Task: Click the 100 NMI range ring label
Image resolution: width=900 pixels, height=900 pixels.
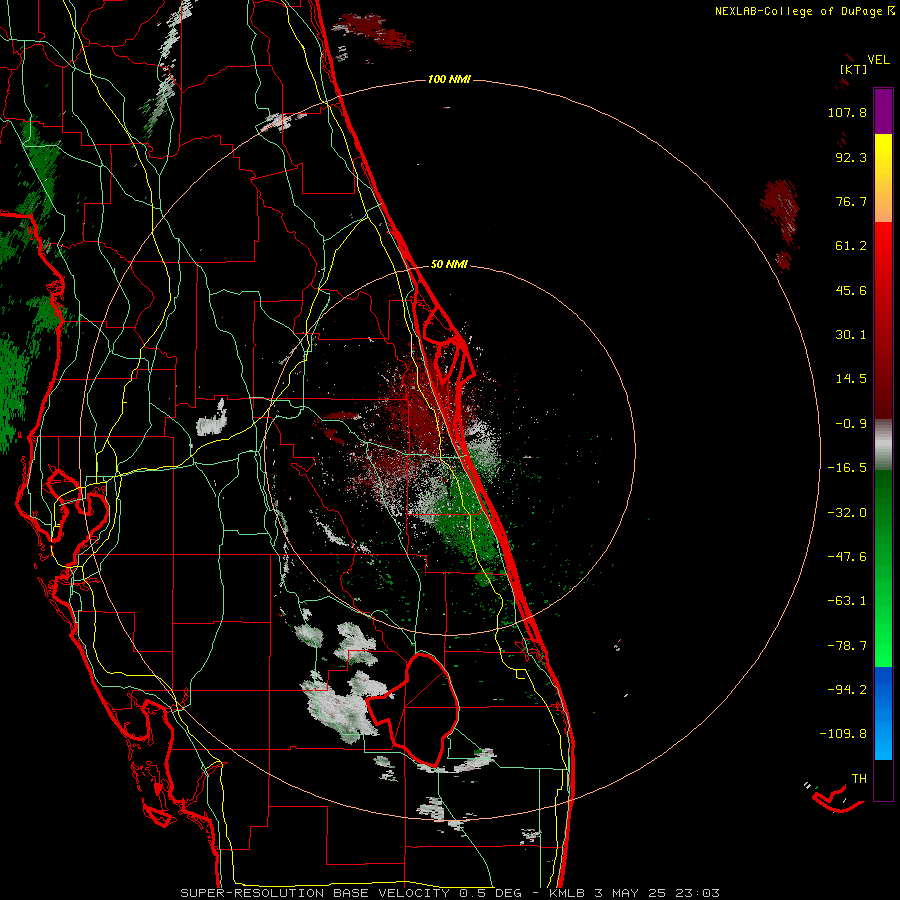Action: click(449, 79)
